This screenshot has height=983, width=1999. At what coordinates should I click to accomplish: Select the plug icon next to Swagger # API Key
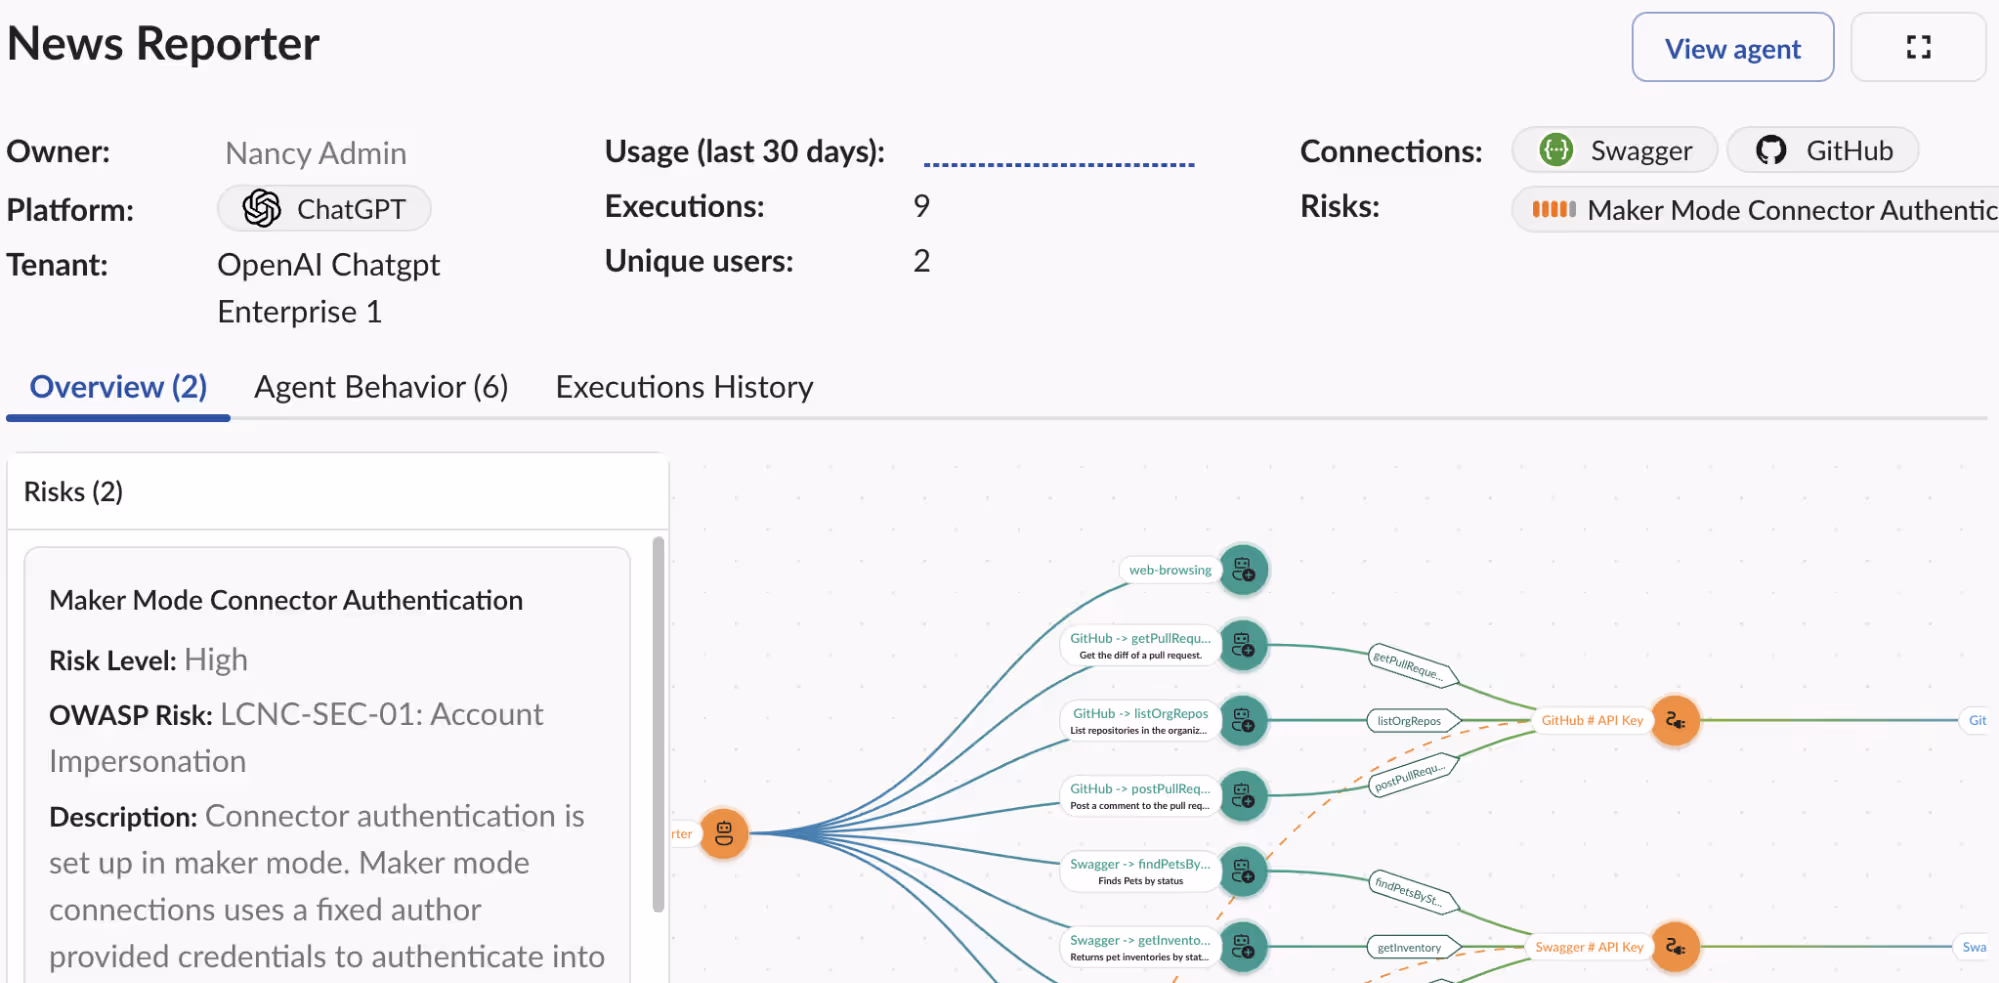coord(1676,947)
